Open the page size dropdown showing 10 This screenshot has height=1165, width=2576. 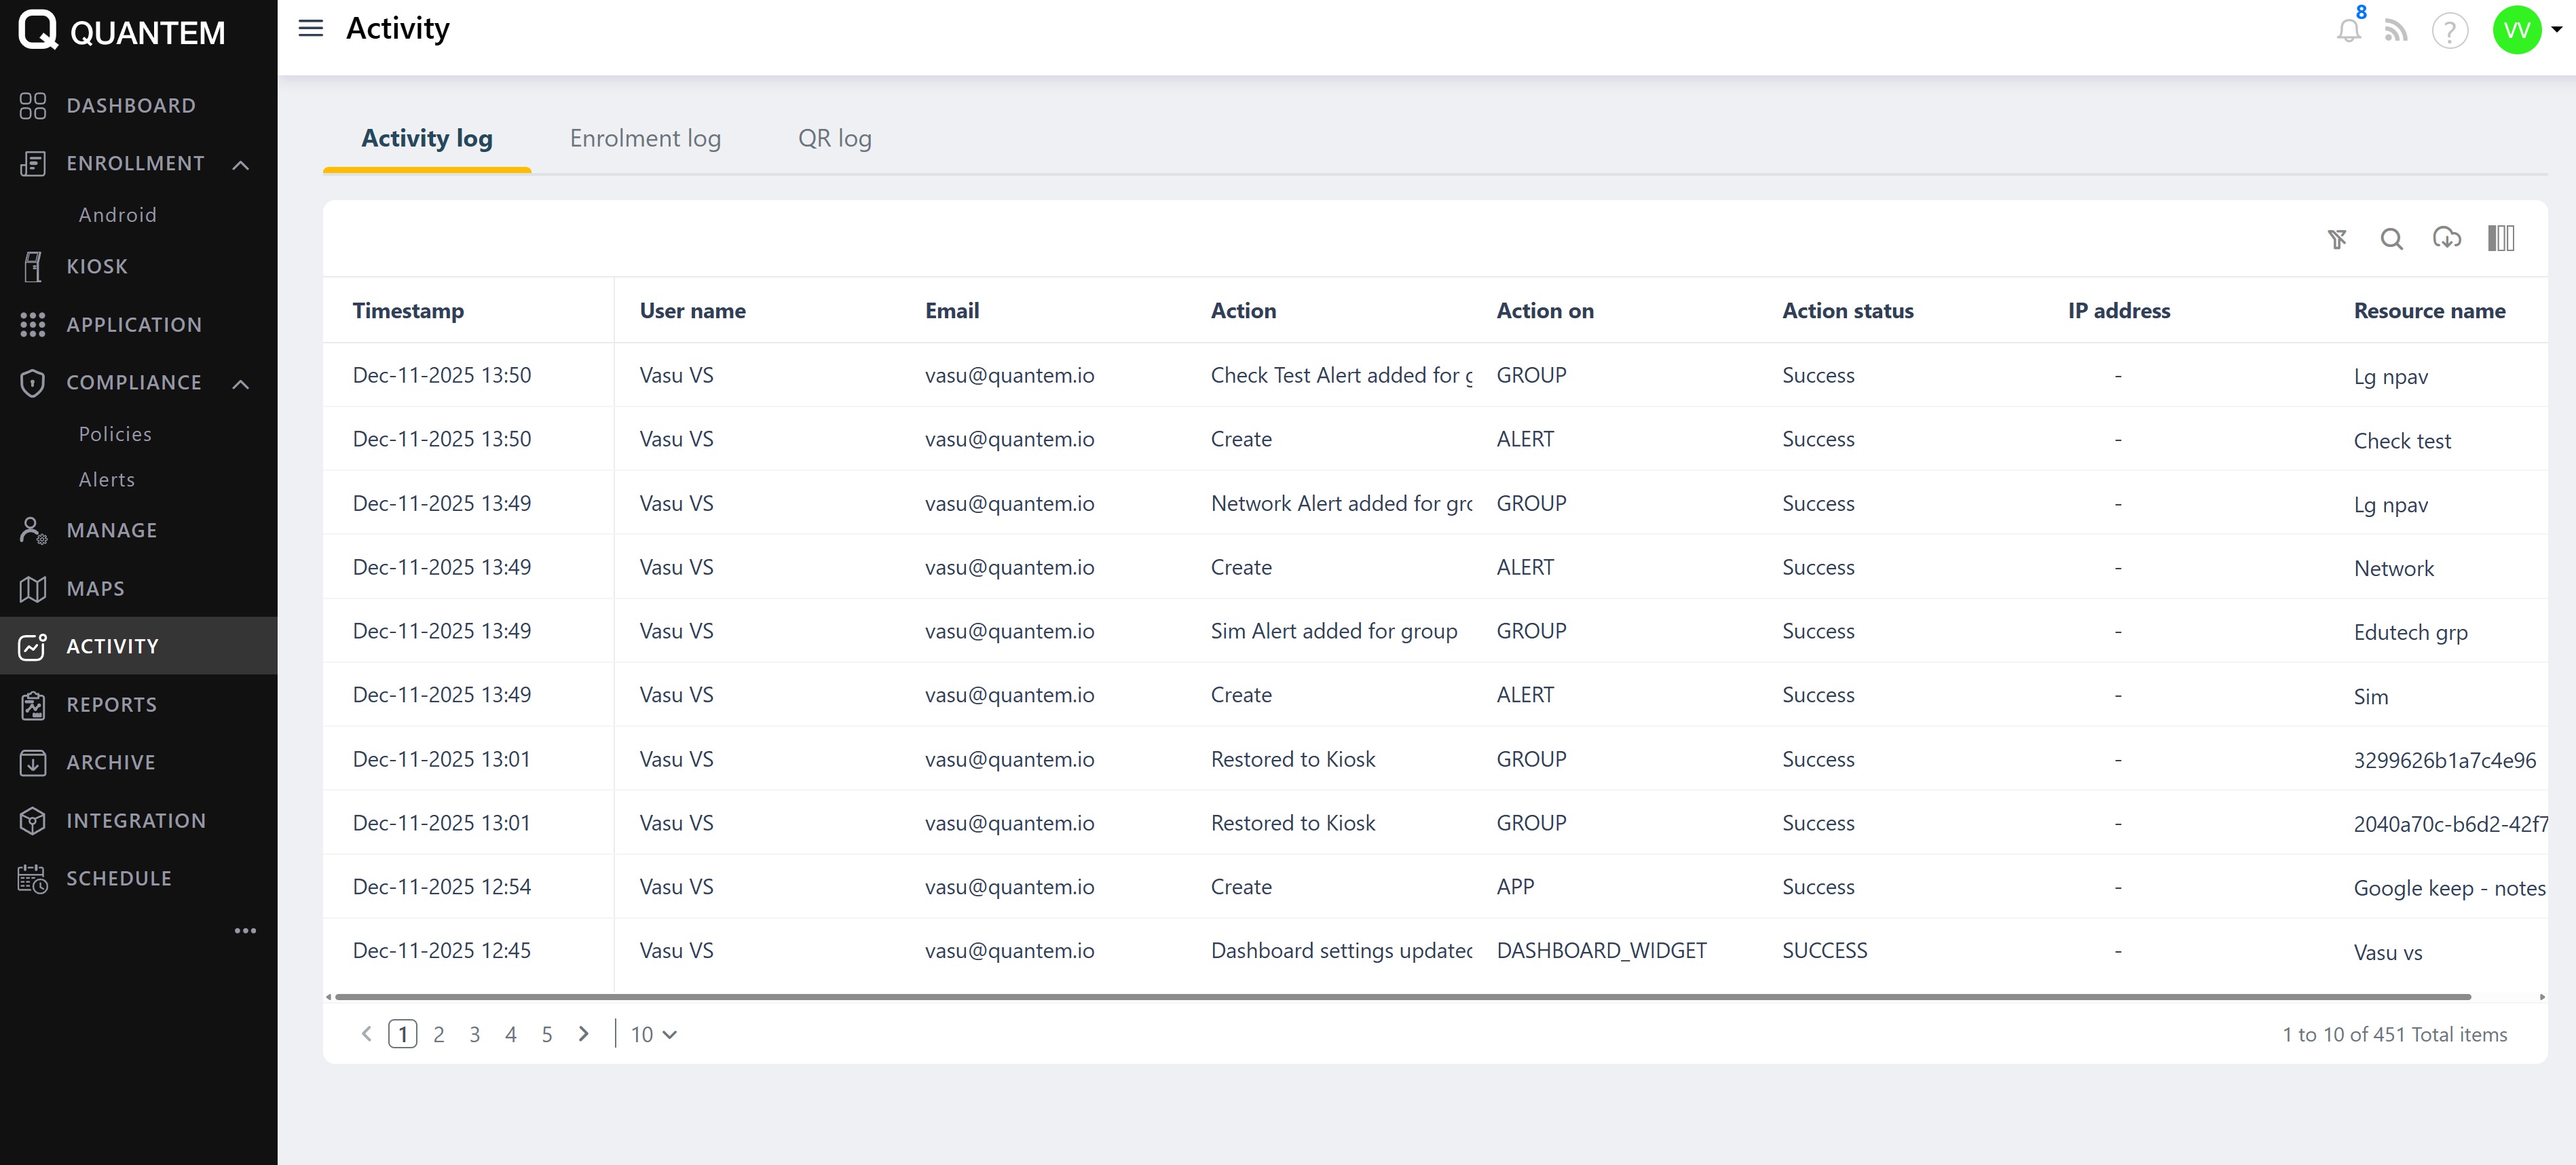pos(653,1035)
